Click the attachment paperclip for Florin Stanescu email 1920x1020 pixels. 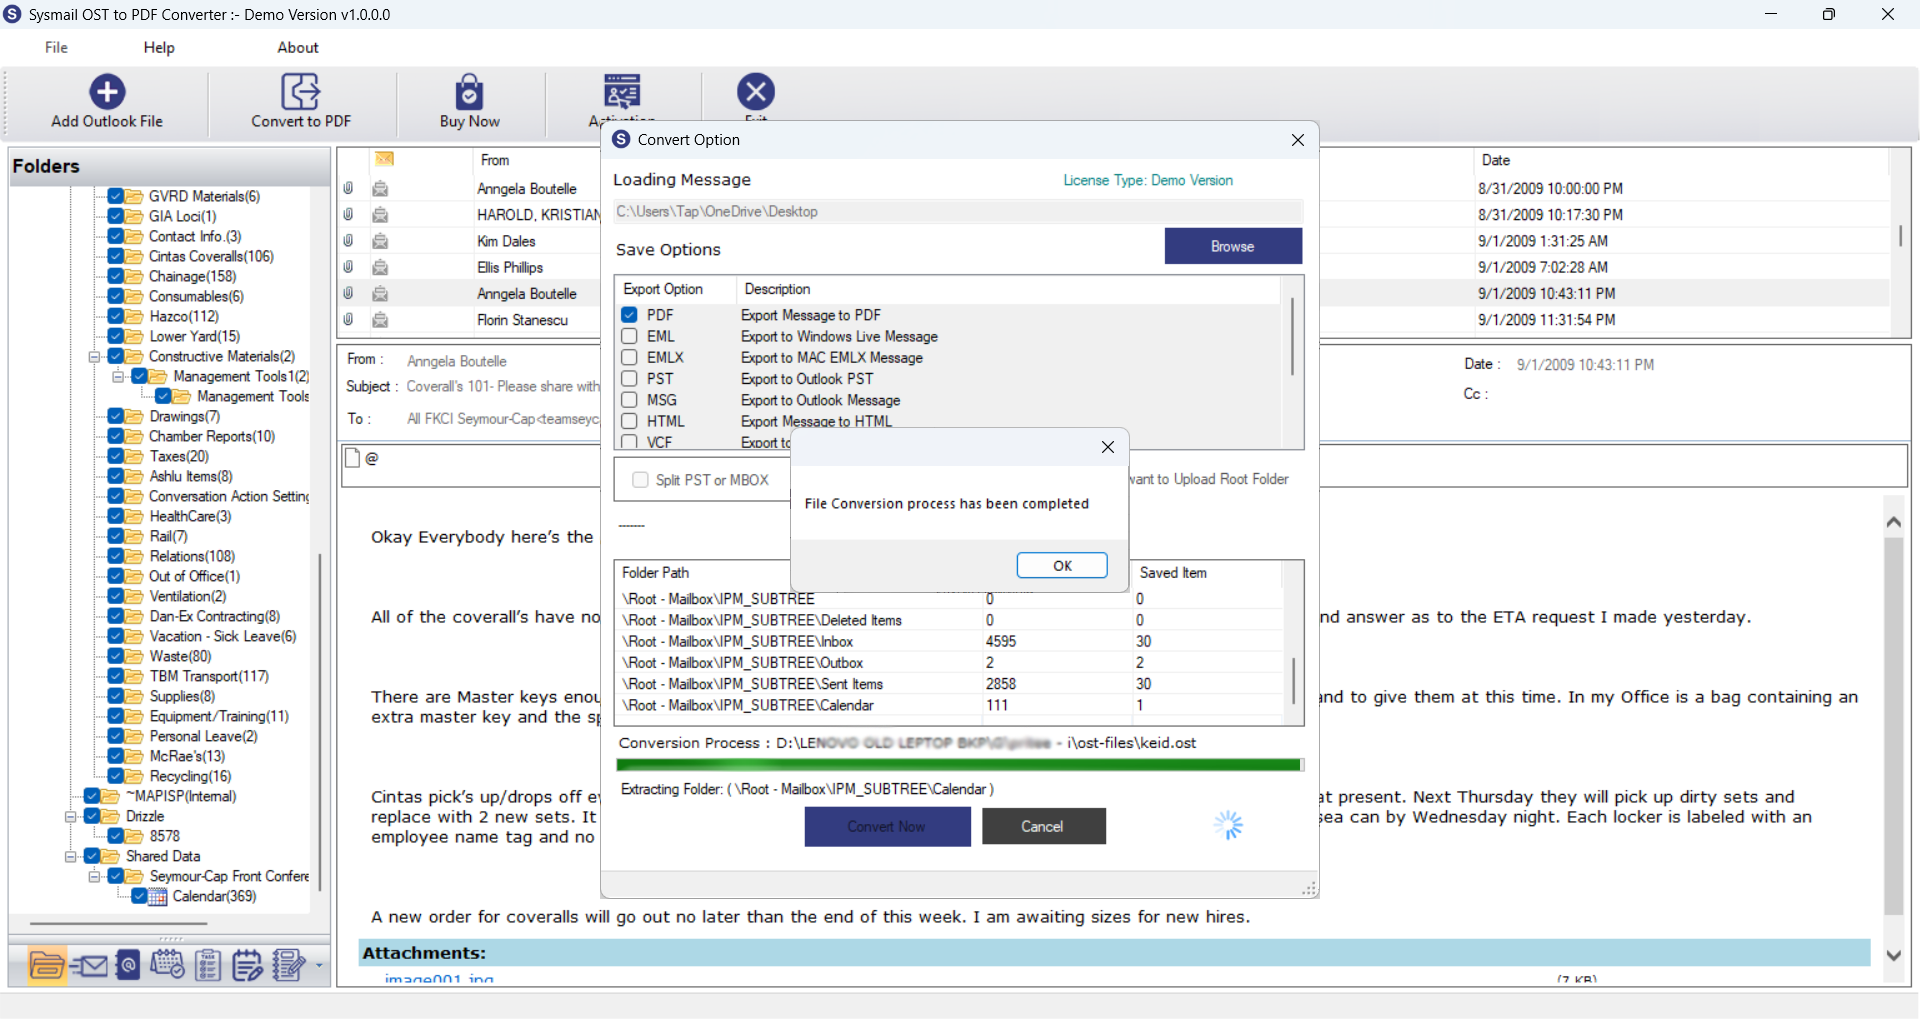tap(348, 320)
